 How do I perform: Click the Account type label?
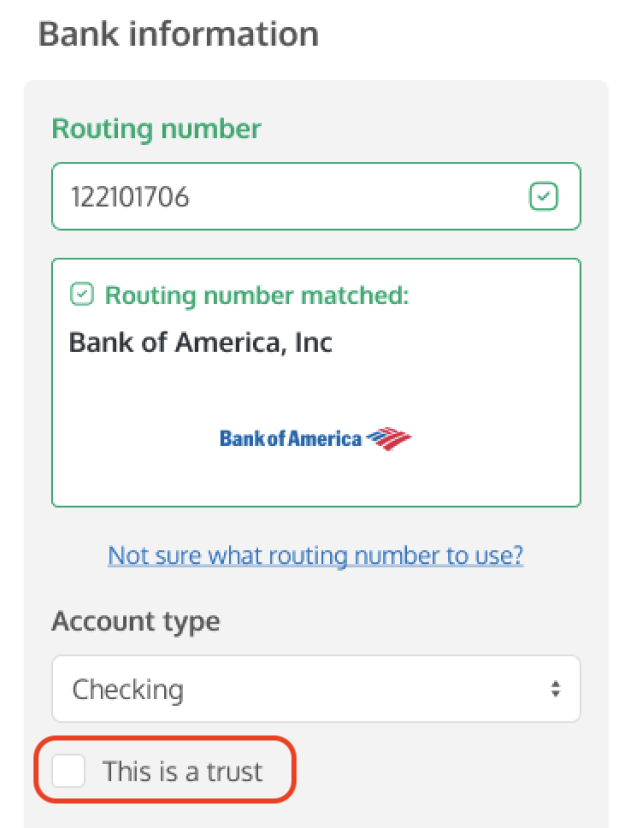[x=135, y=621]
